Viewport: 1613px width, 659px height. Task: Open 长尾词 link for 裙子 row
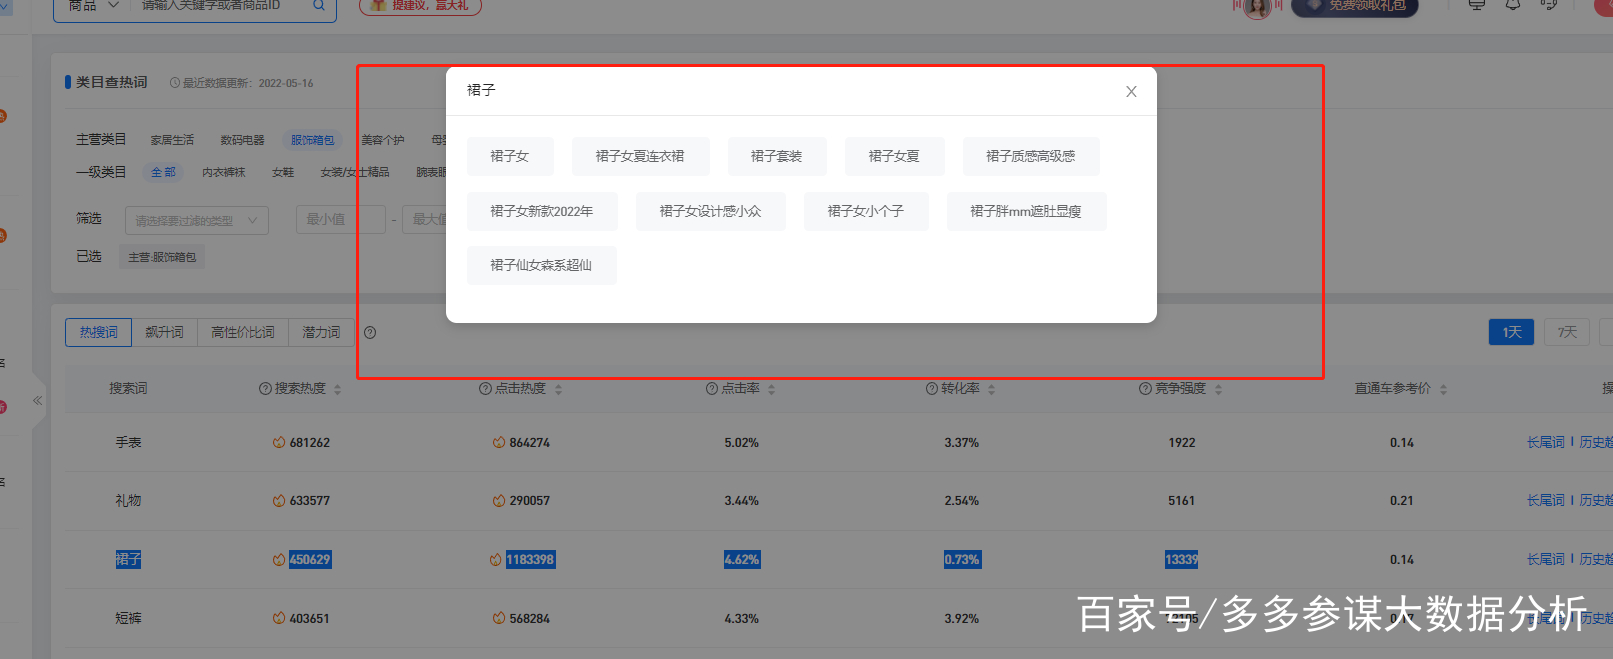1545,559
